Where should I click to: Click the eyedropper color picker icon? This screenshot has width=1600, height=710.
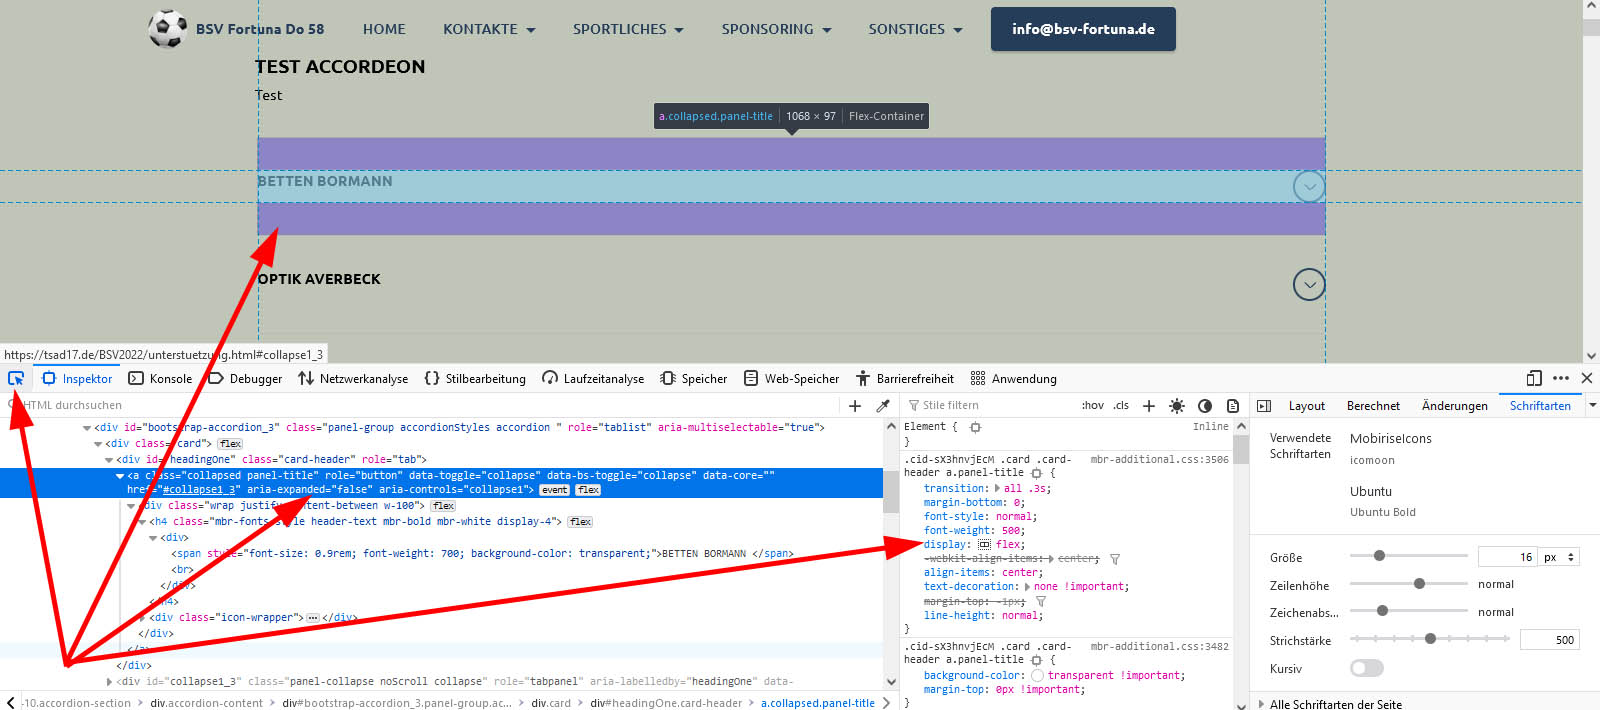883,406
